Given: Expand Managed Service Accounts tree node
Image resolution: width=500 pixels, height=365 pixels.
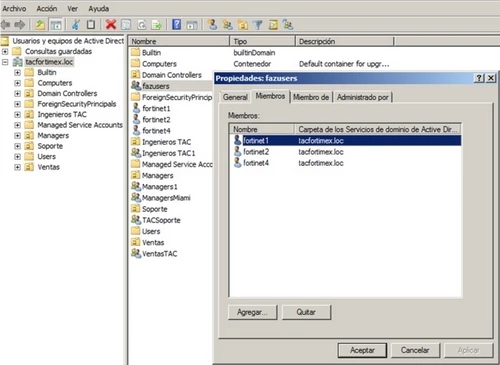Looking at the screenshot, I should point(17,125).
